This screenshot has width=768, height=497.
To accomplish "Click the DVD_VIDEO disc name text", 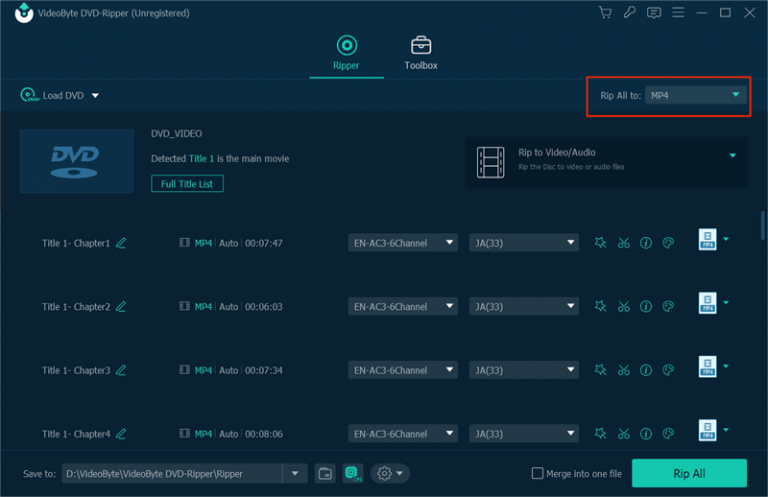I will coord(176,134).
